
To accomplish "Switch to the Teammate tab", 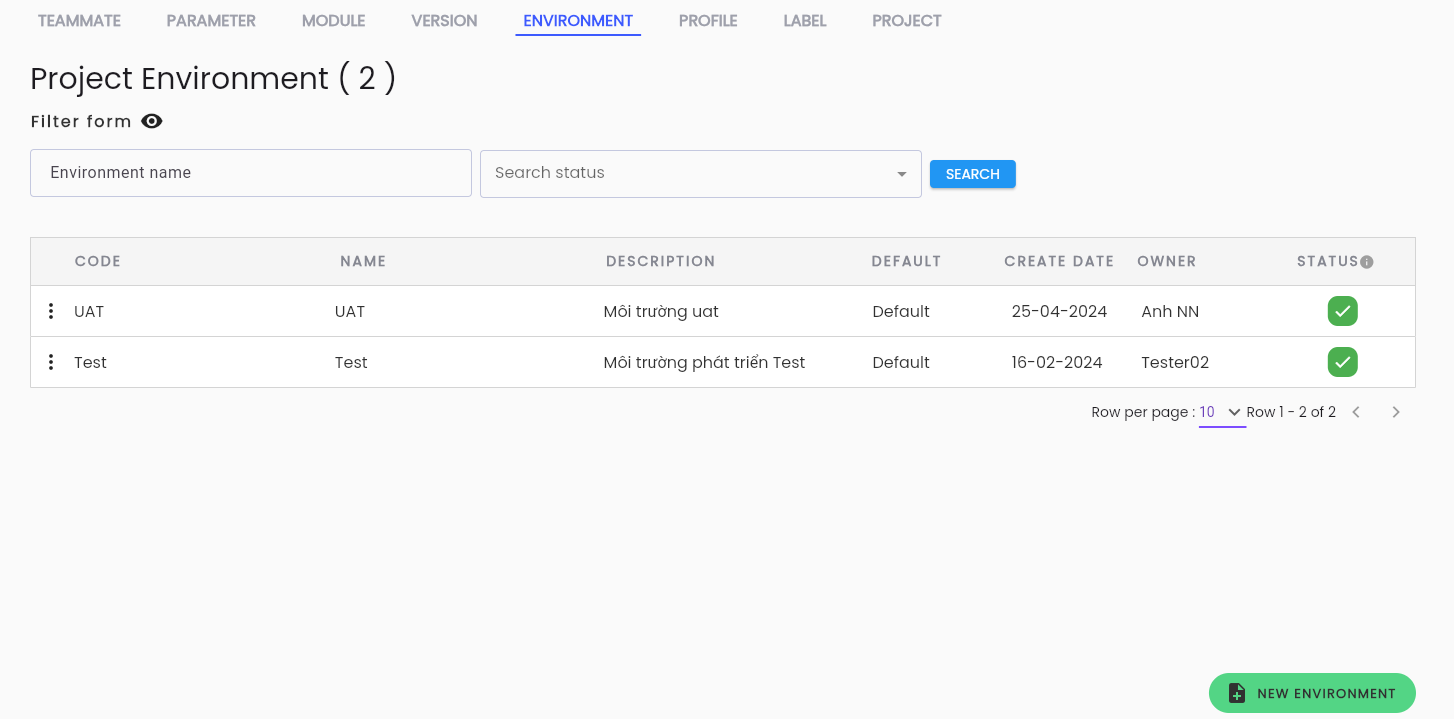I will coord(79,21).
